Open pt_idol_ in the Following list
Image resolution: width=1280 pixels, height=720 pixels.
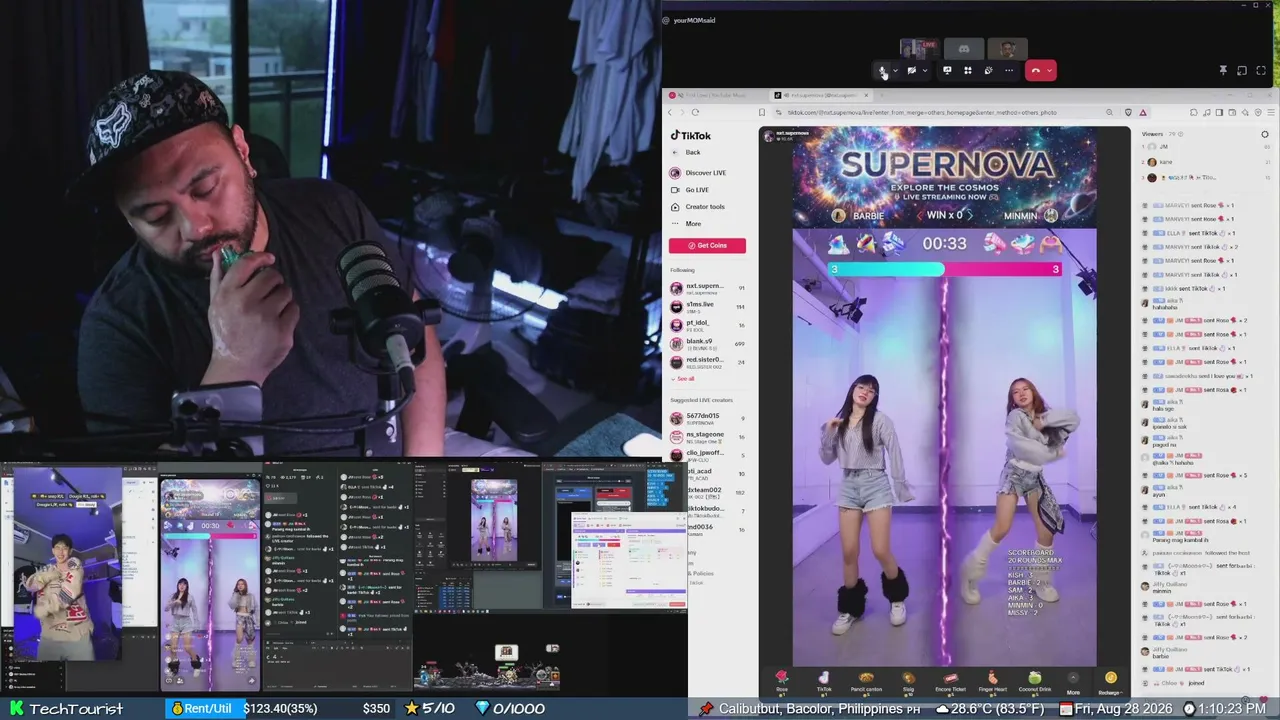[707, 325]
